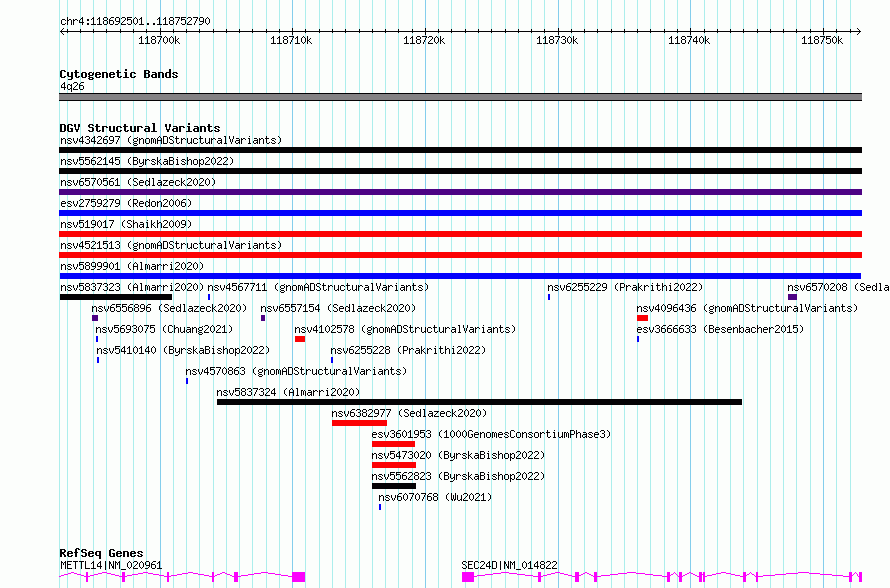Click blue bar of esv2759279 variant
This screenshot has width=890, height=588.
(460, 213)
